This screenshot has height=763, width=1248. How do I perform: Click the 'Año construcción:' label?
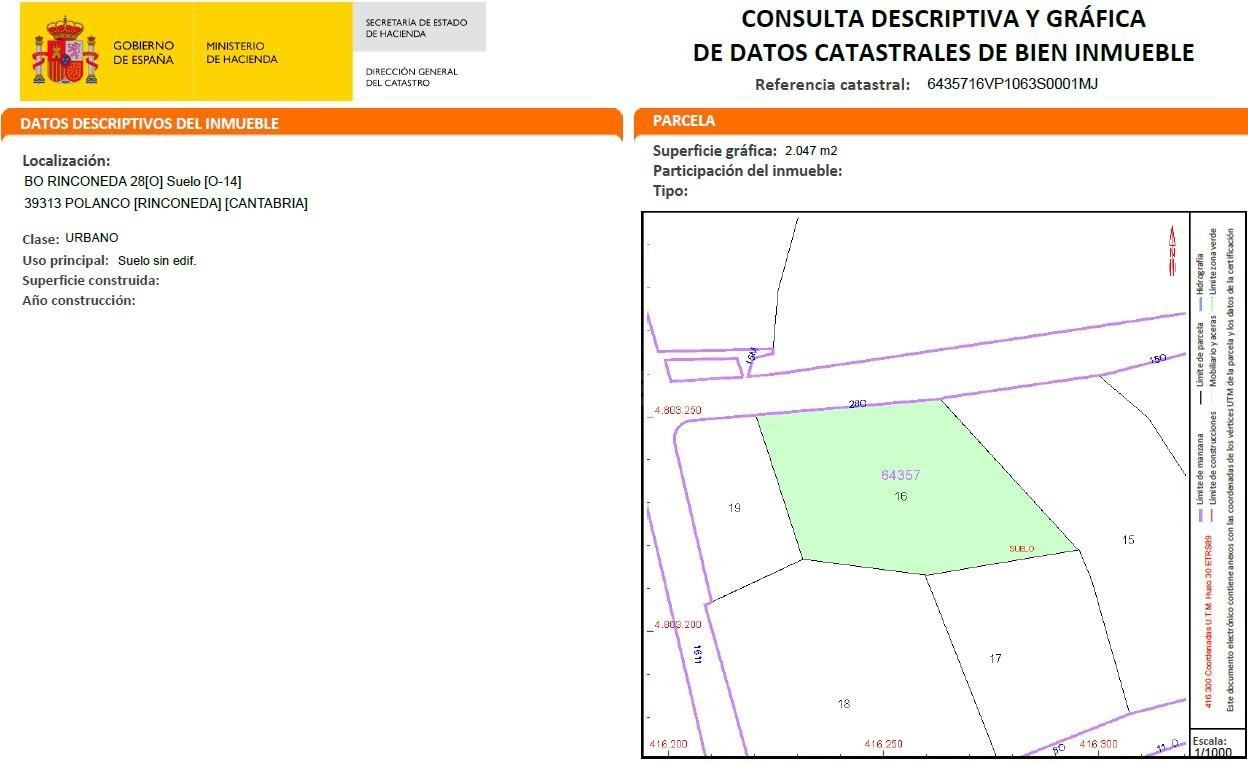click(79, 301)
